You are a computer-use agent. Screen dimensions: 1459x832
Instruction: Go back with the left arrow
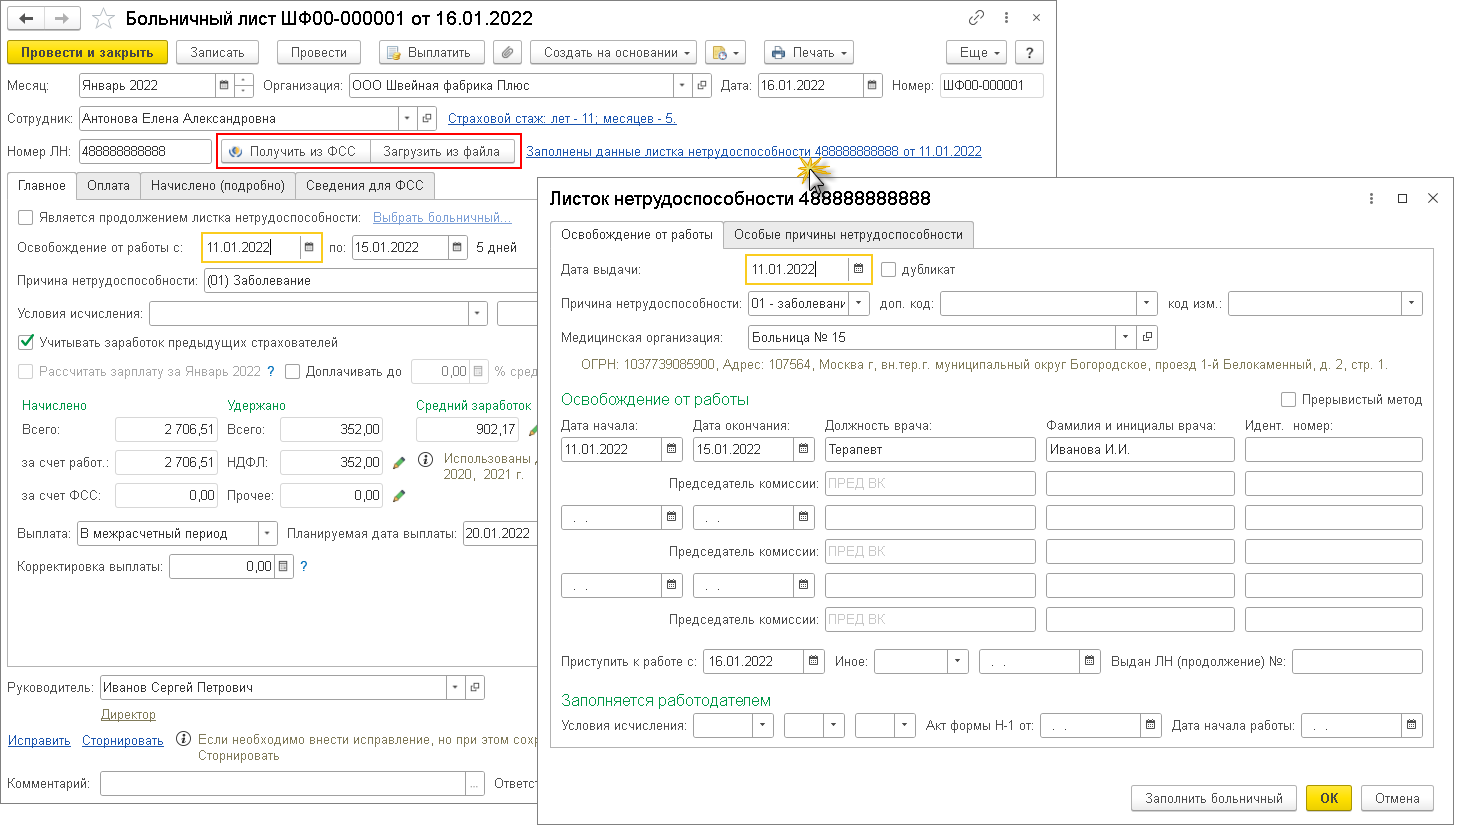[x=27, y=19]
